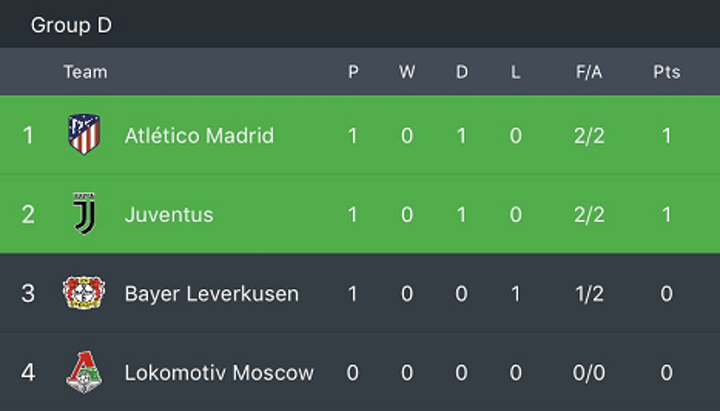The height and width of the screenshot is (411, 720).
Task: Click rank number 2 beside Juventus
Action: (x=28, y=214)
